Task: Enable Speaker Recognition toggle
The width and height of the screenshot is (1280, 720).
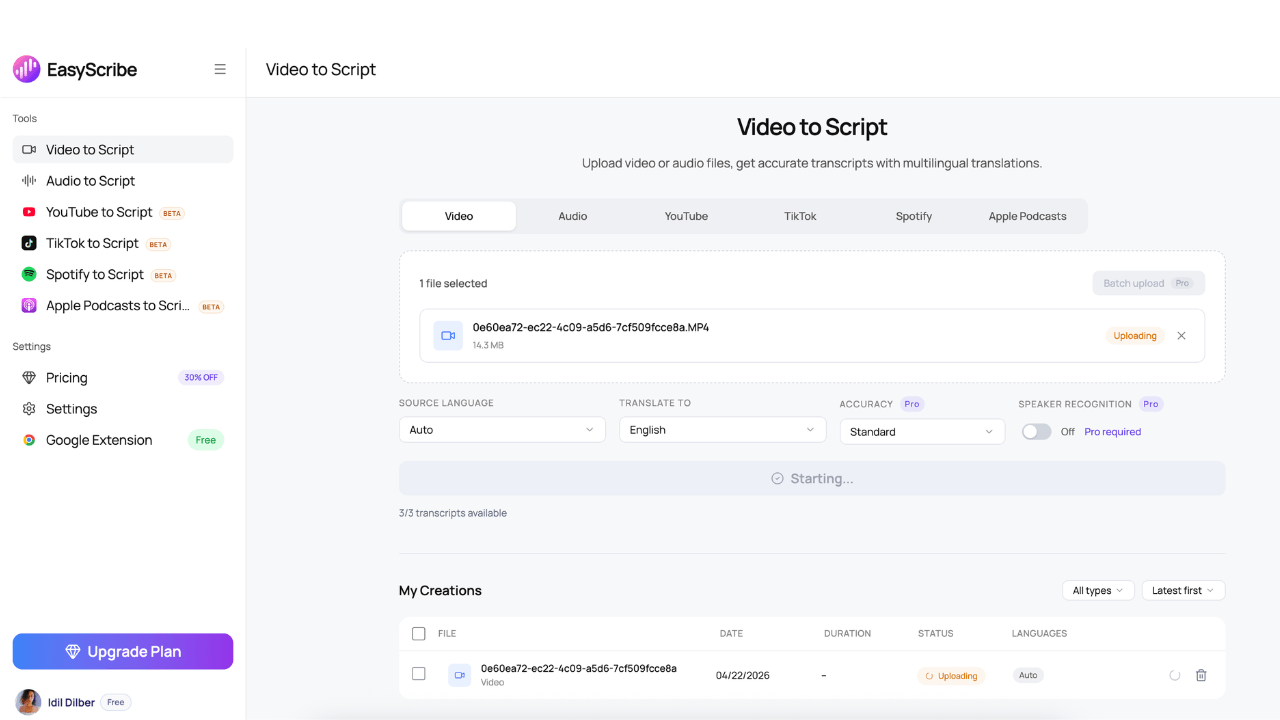Action: (1036, 431)
